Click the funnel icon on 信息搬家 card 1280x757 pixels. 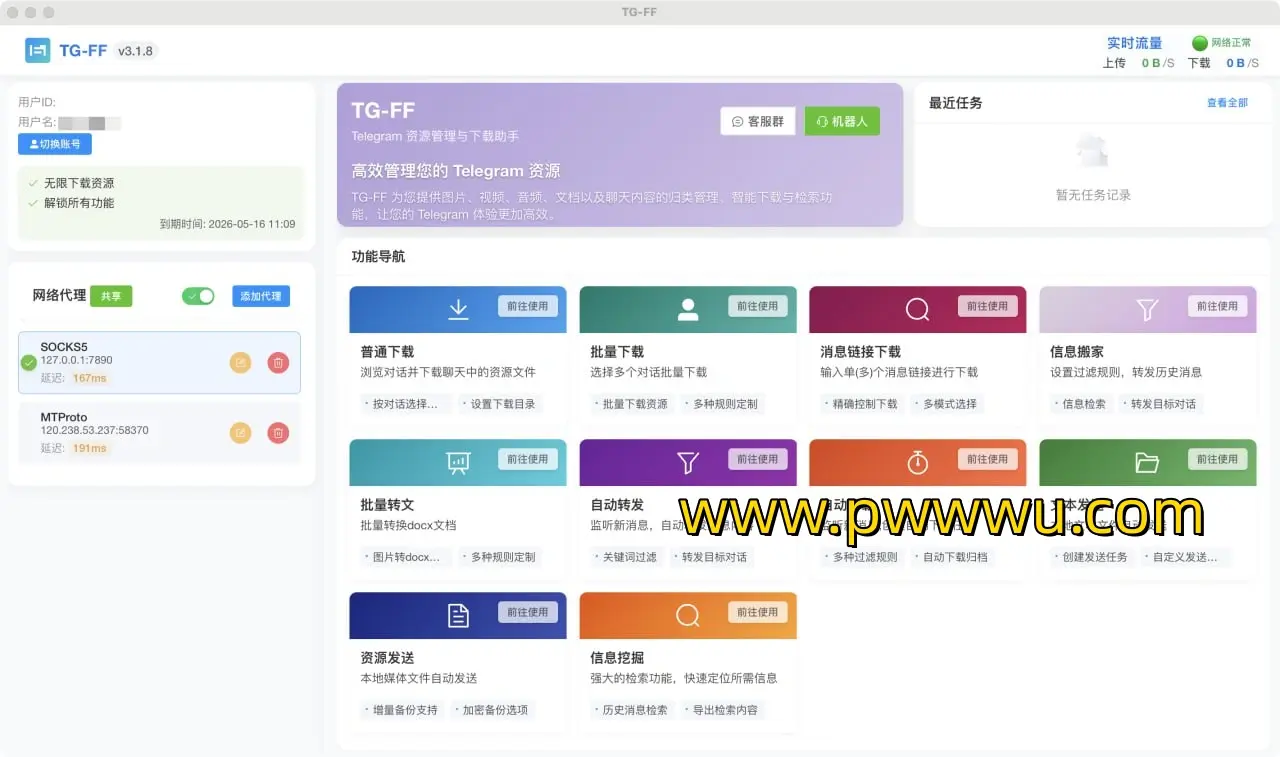click(x=1147, y=310)
